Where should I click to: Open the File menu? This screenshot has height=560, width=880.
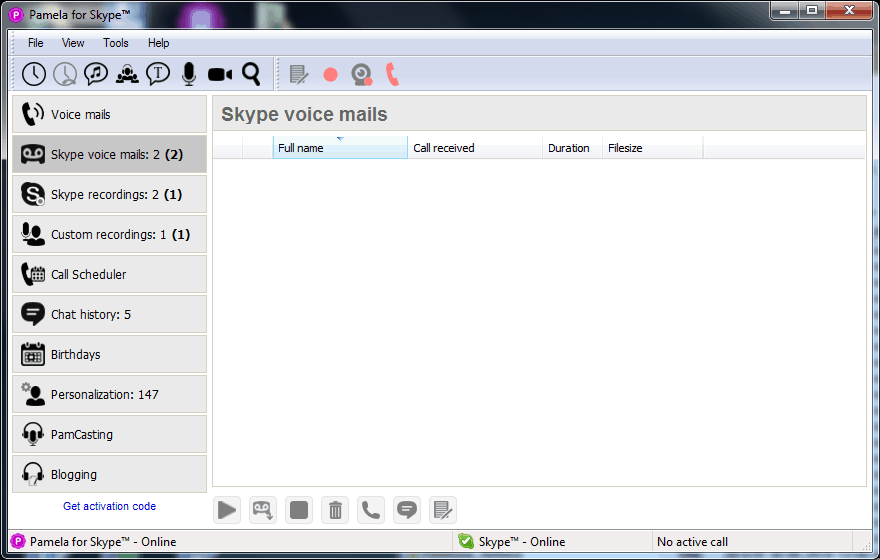tap(36, 43)
